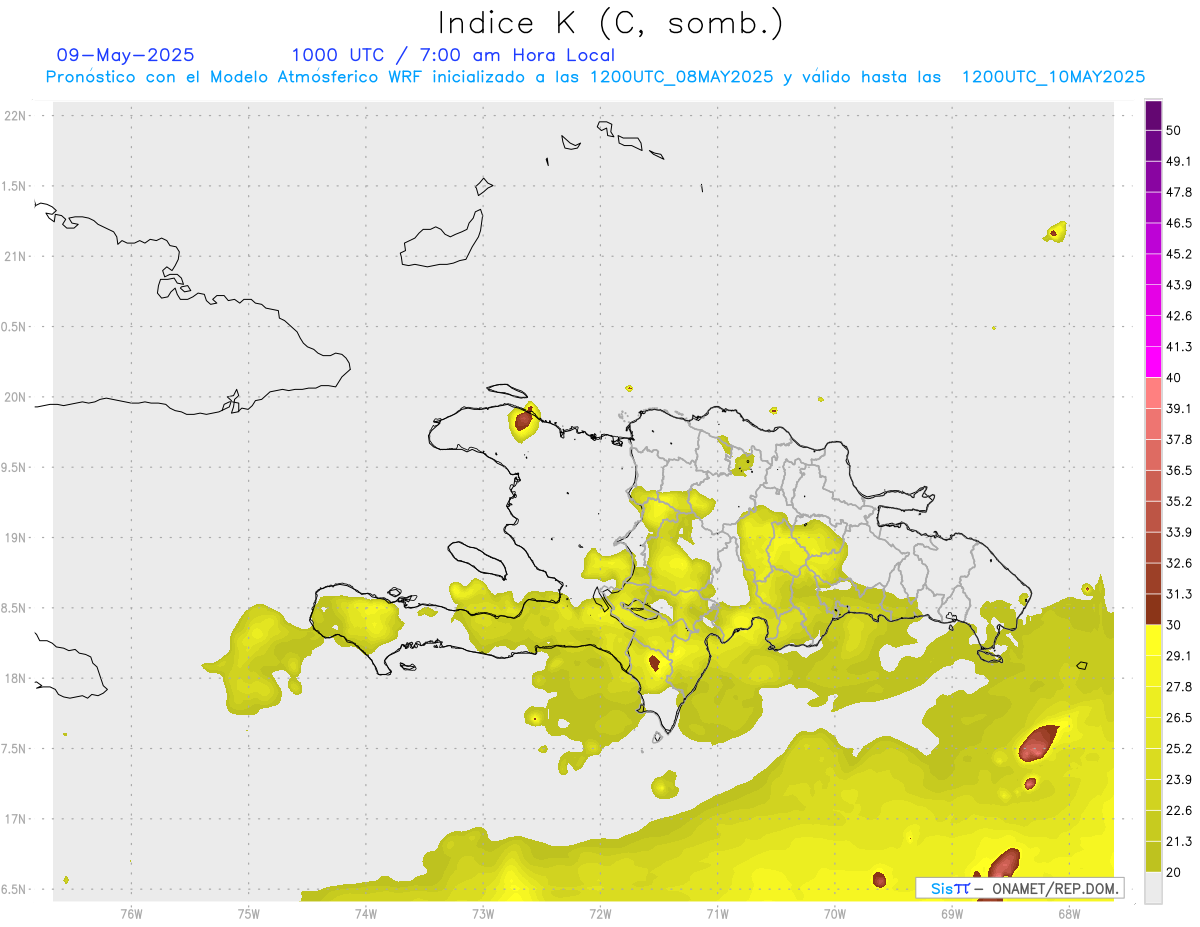Viewport: 1200px width, 927px height.
Task: Click '1000 UTC / 7:00 am Hora Local'
Action: pos(453,55)
